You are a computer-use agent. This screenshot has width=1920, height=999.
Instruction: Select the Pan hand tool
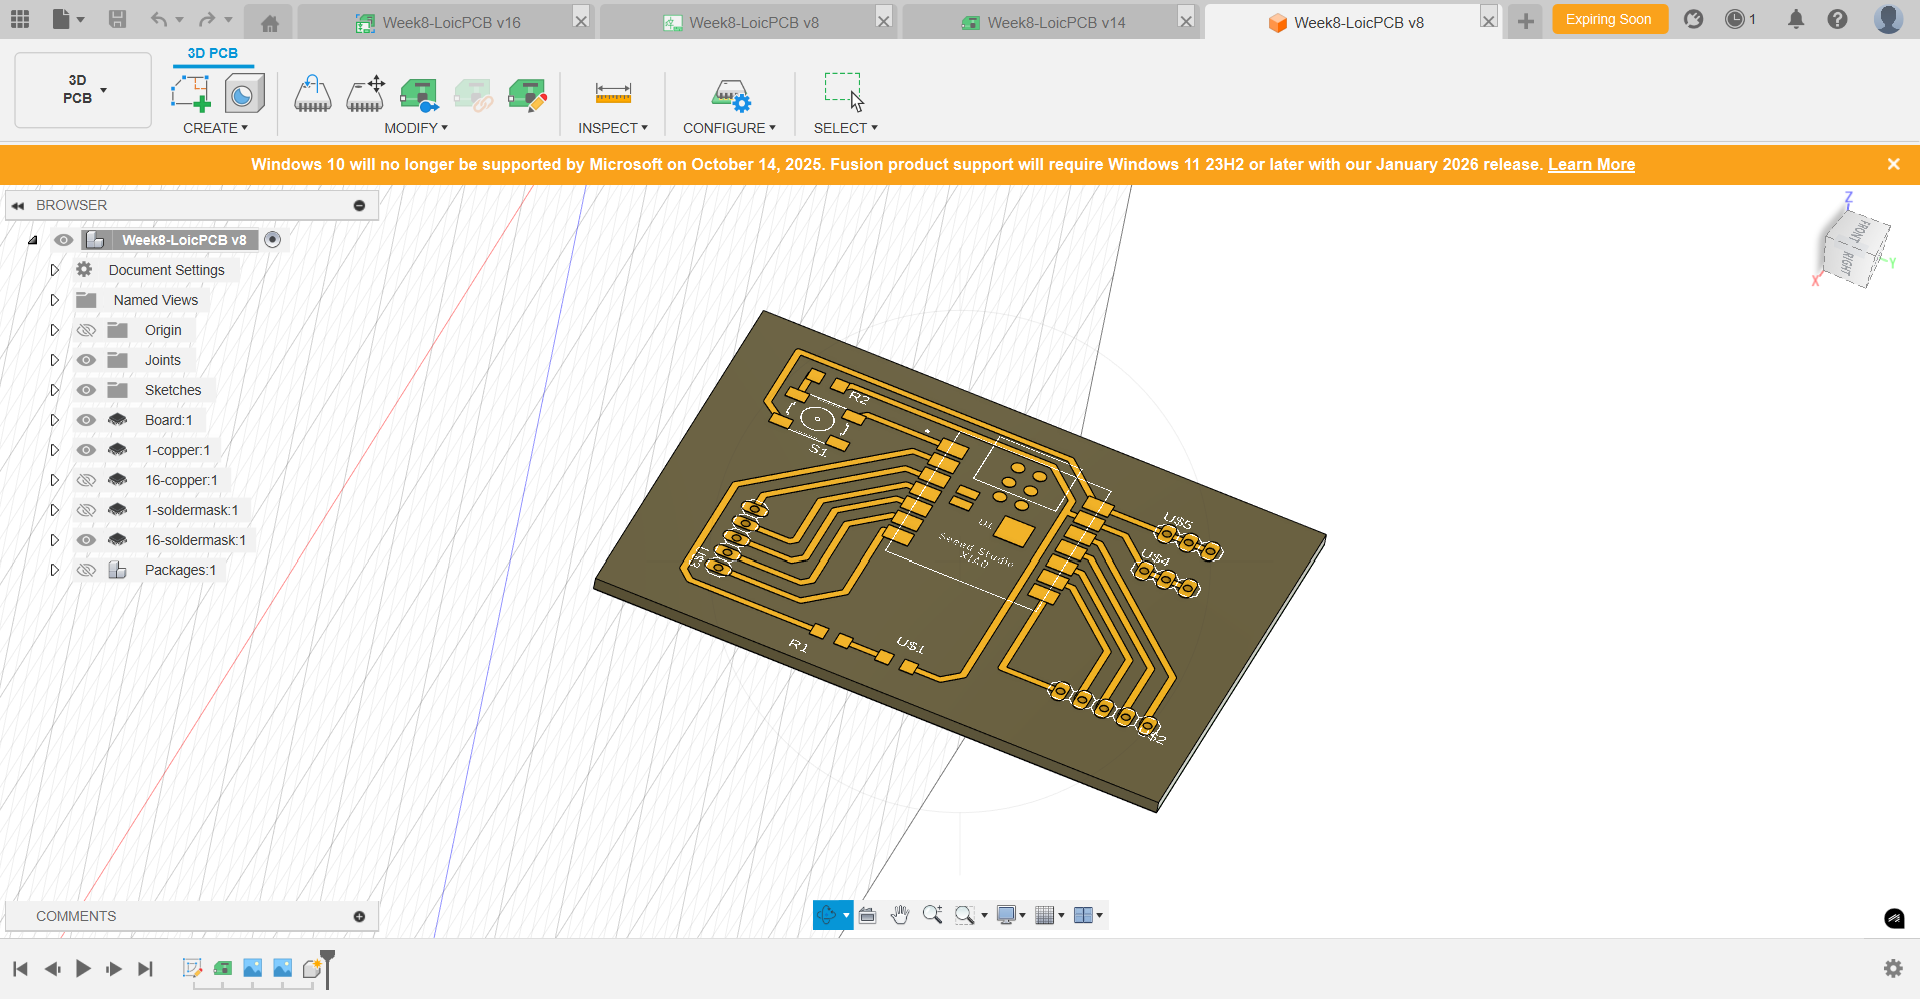(900, 915)
